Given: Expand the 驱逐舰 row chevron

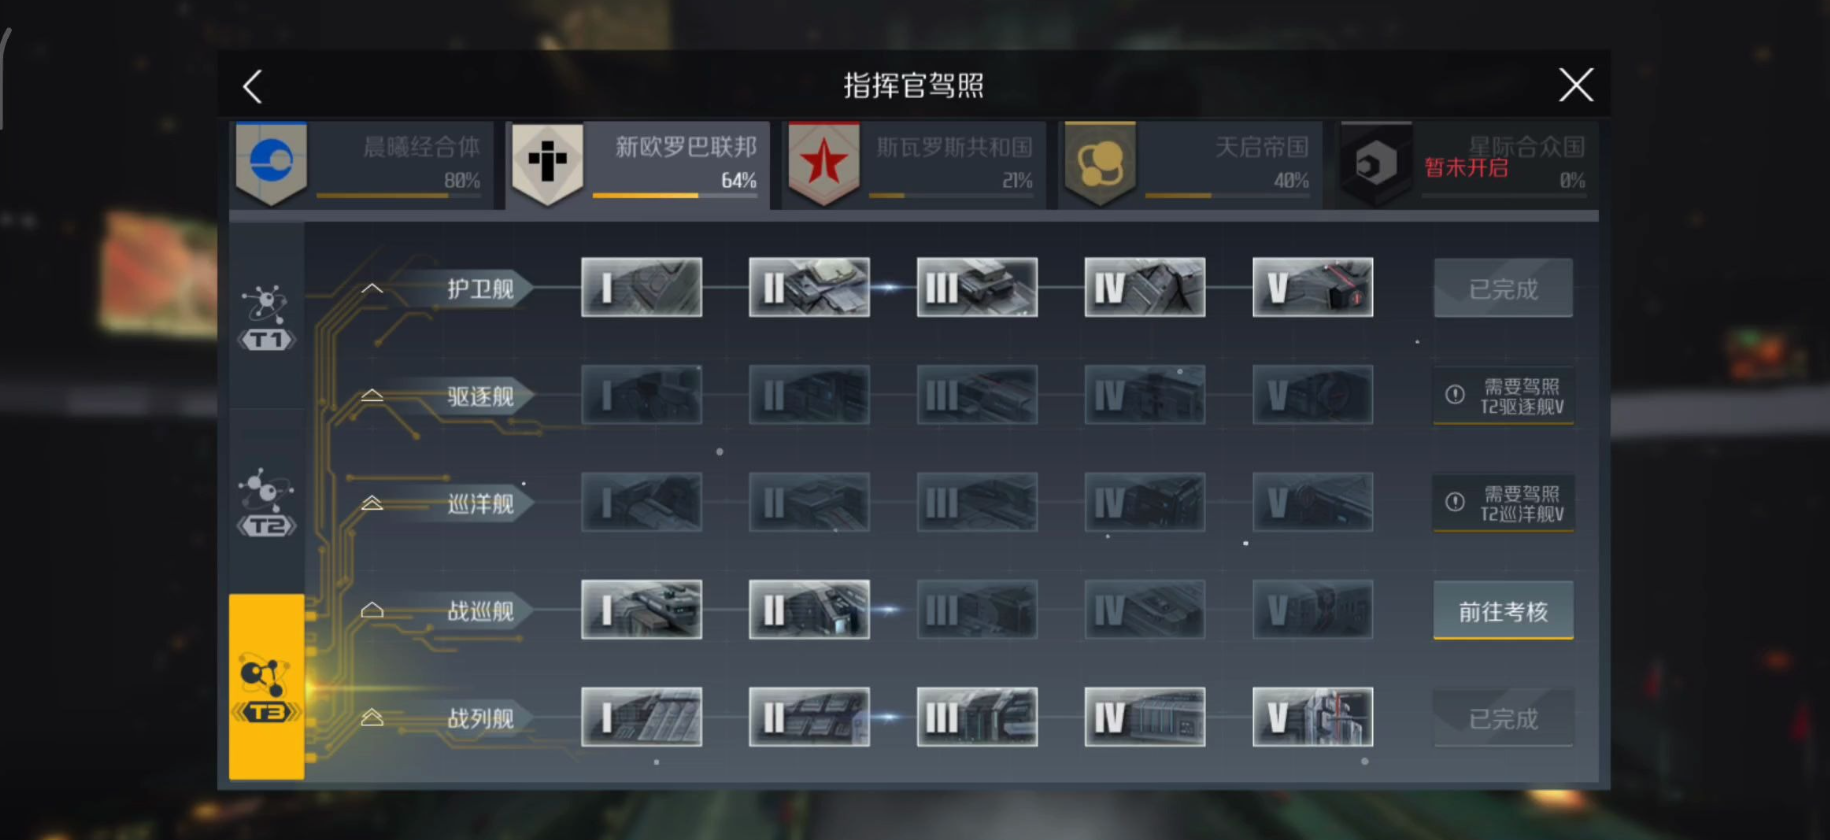Looking at the screenshot, I should click(372, 396).
